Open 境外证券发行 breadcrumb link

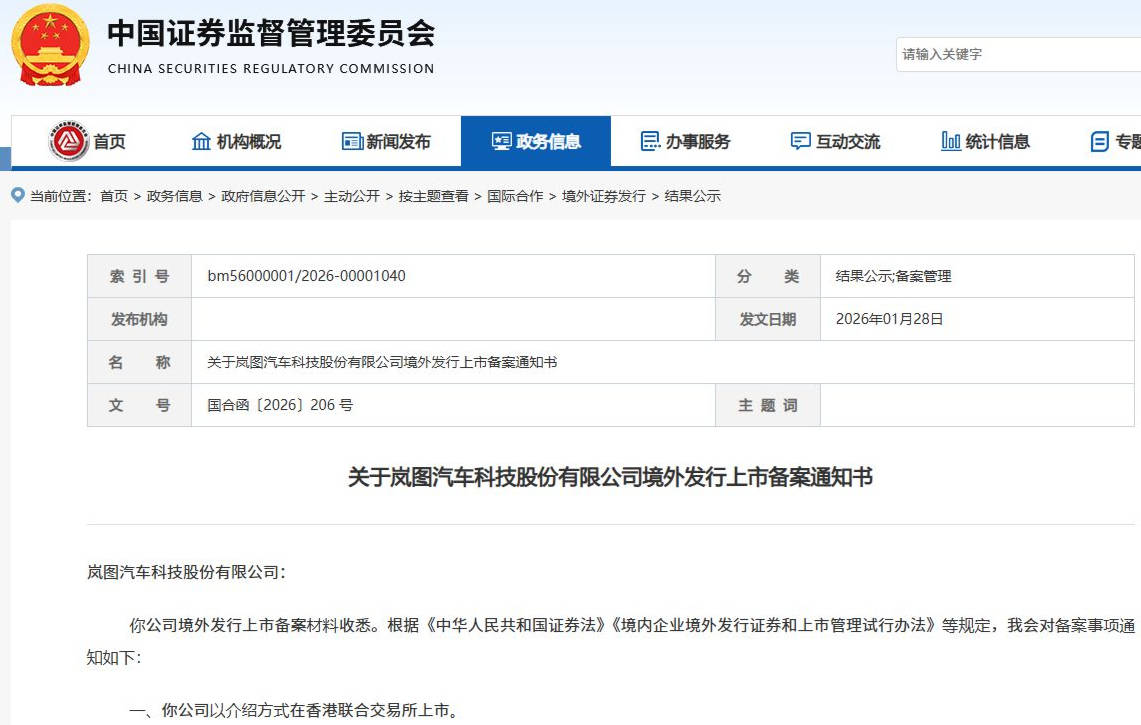[603, 196]
